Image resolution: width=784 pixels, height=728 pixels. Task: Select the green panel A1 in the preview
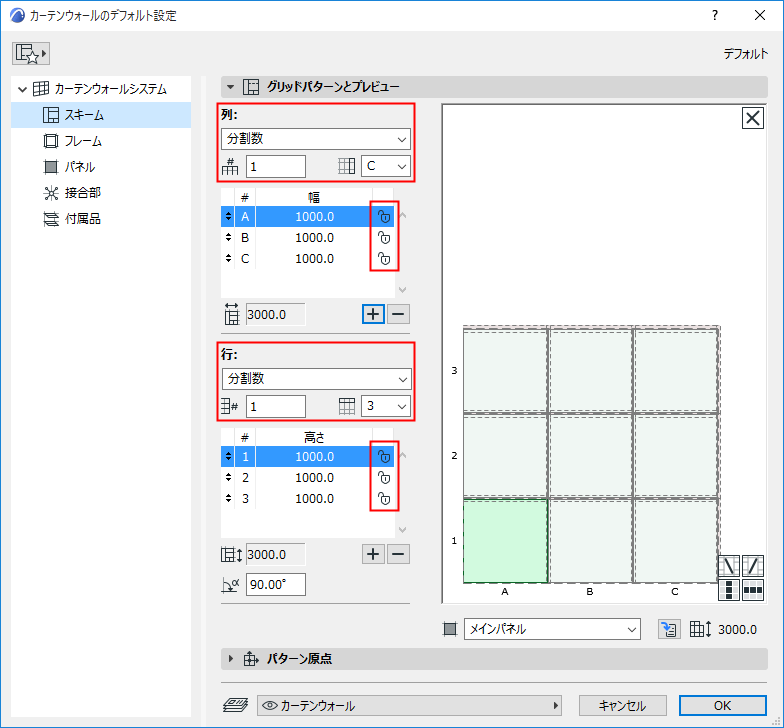505,541
